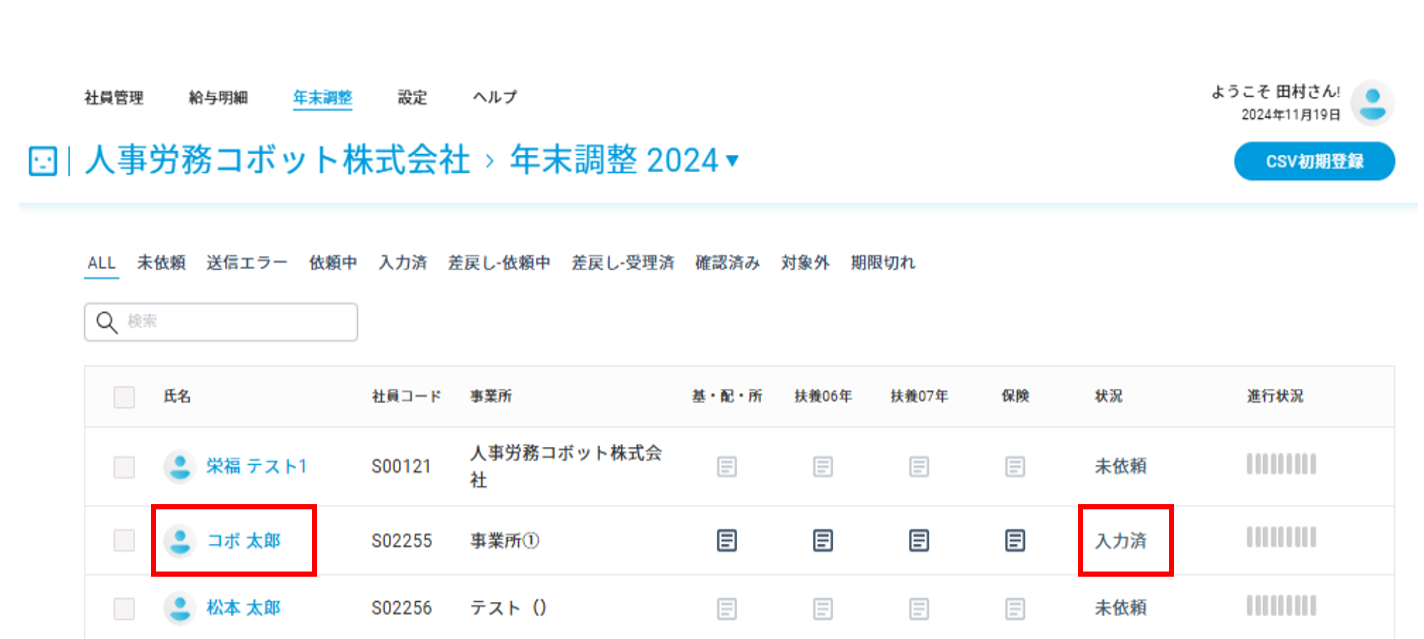The height and width of the screenshot is (639, 1424).
Task: Open 扶養06年 document for コボ 太郎
Action: [x=823, y=541]
